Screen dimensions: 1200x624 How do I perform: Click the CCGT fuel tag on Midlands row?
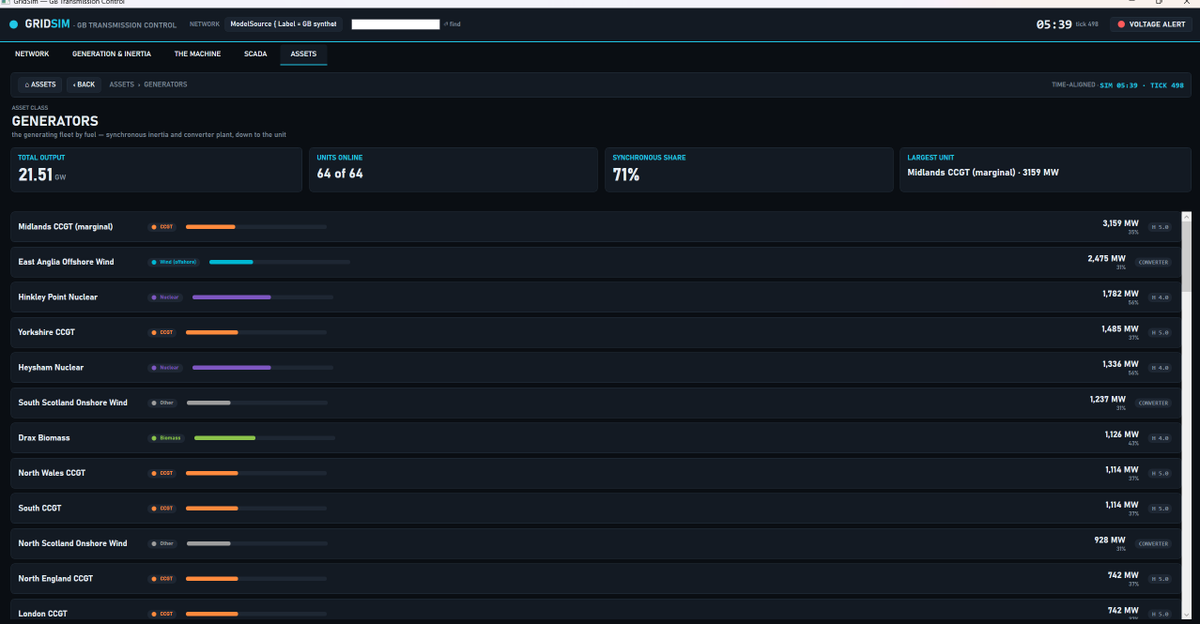pyautogui.click(x=163, y=227)
